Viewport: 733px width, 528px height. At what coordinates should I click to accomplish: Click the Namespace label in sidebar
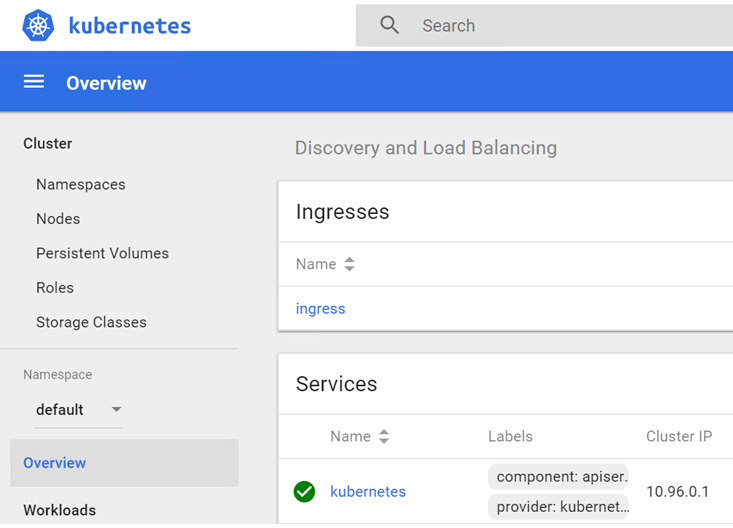(57, 375)
